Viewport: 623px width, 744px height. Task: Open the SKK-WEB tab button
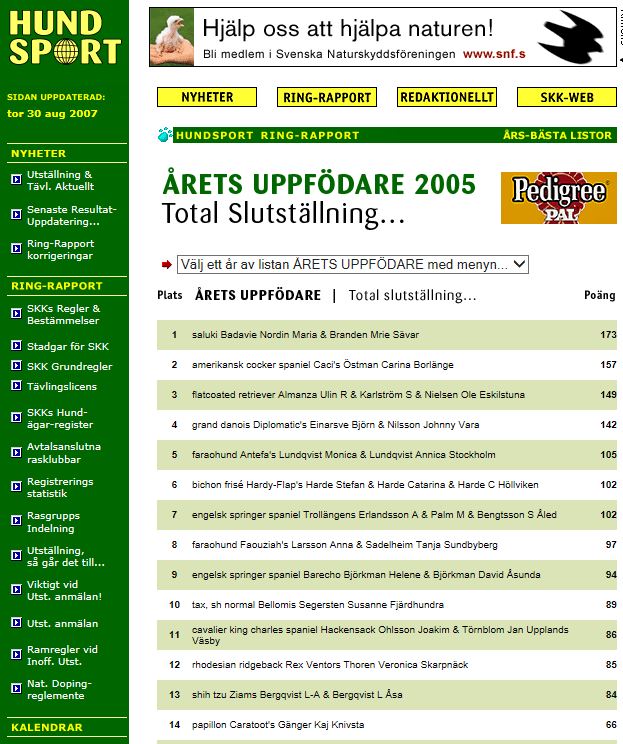pyautogui.click(x=567, y=97)
